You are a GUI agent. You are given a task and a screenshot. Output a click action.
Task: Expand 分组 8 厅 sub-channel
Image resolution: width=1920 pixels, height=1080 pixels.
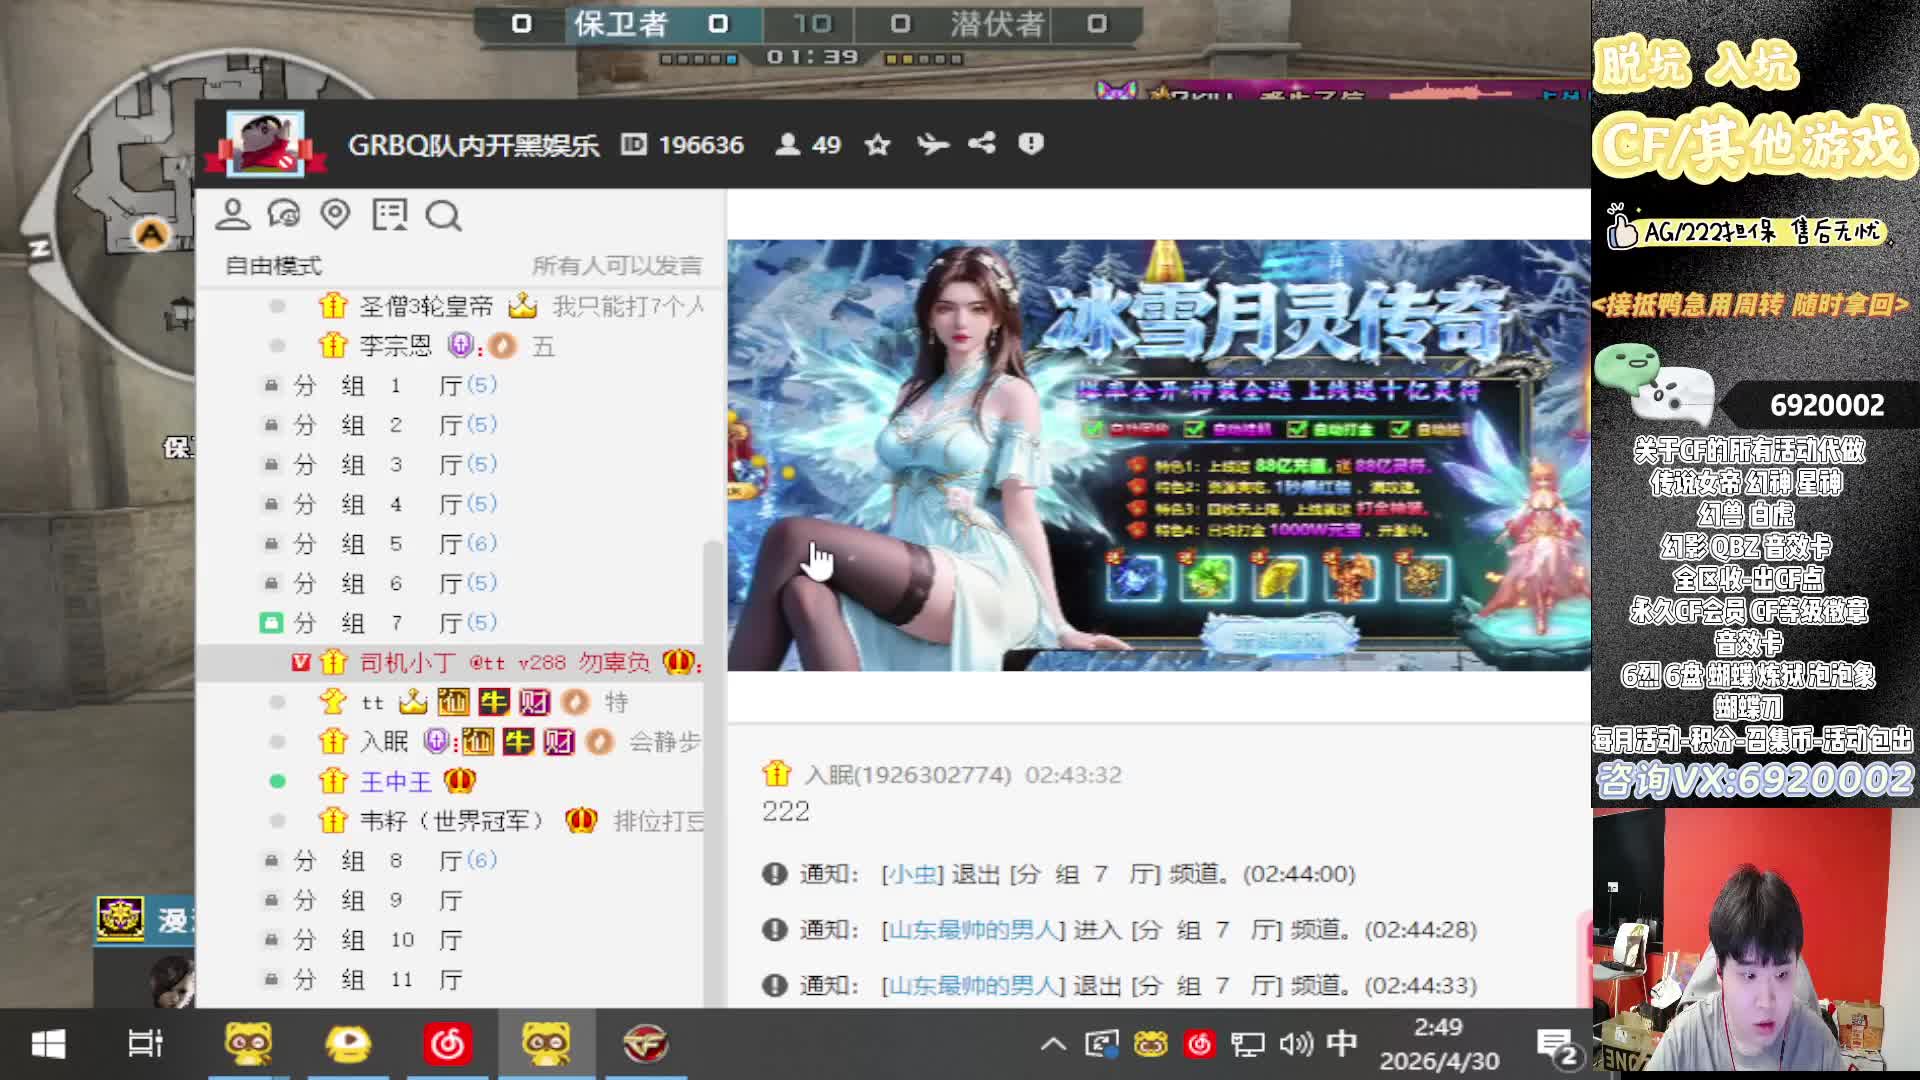[x=380, y=861]
